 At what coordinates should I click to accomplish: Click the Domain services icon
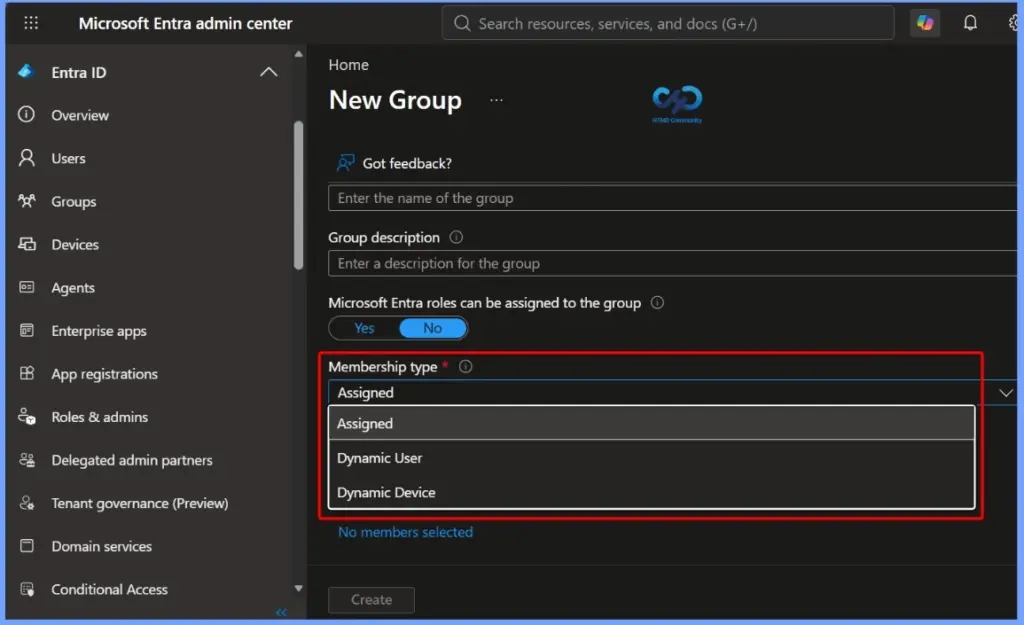pyautogui.click(x=27, y=545)
